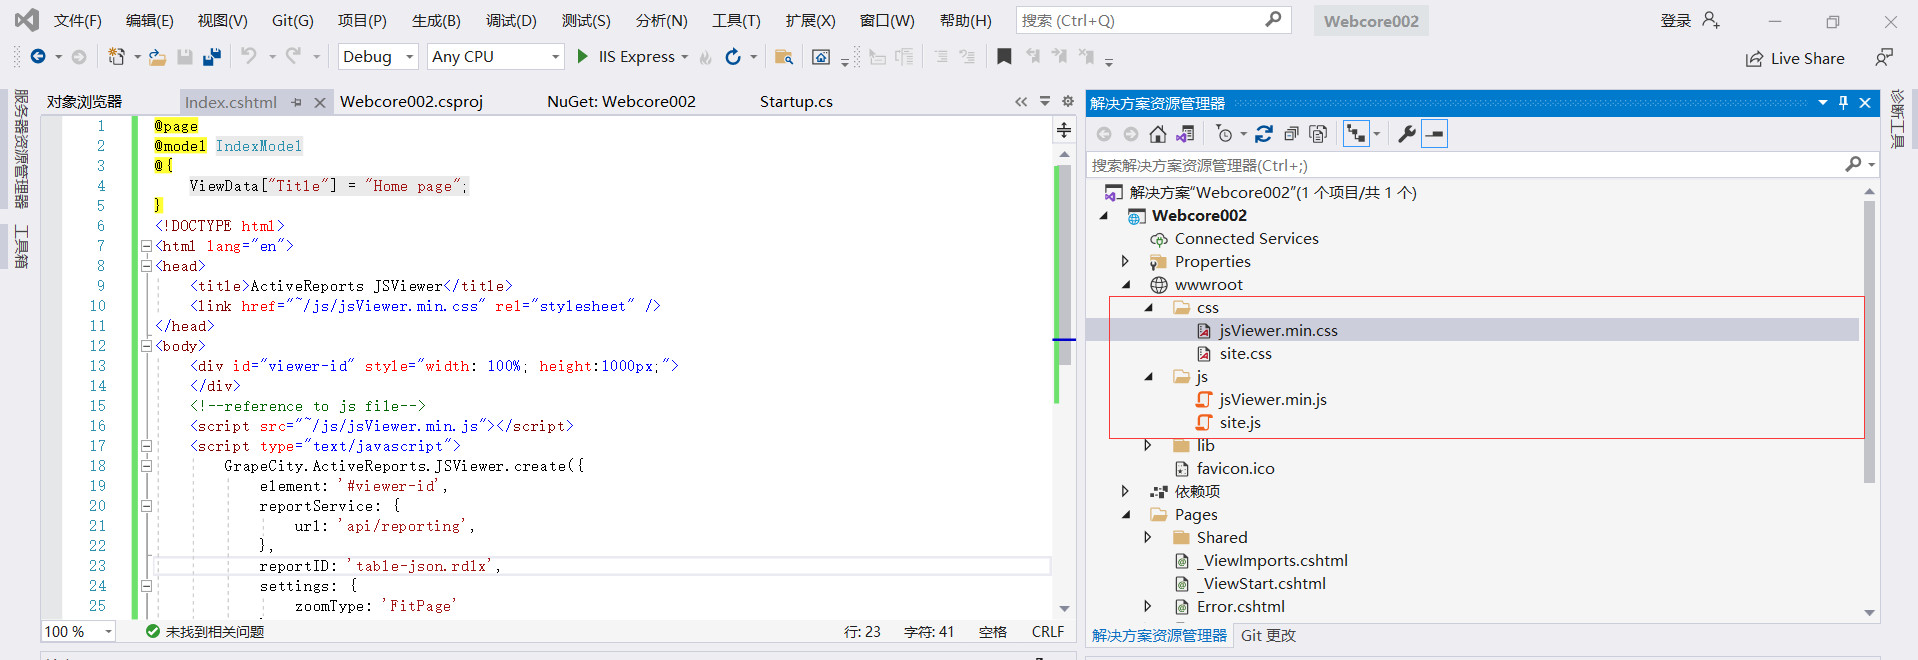
Task: Toggle Track Active Item tree icon
Action: tap(1356, 134)
